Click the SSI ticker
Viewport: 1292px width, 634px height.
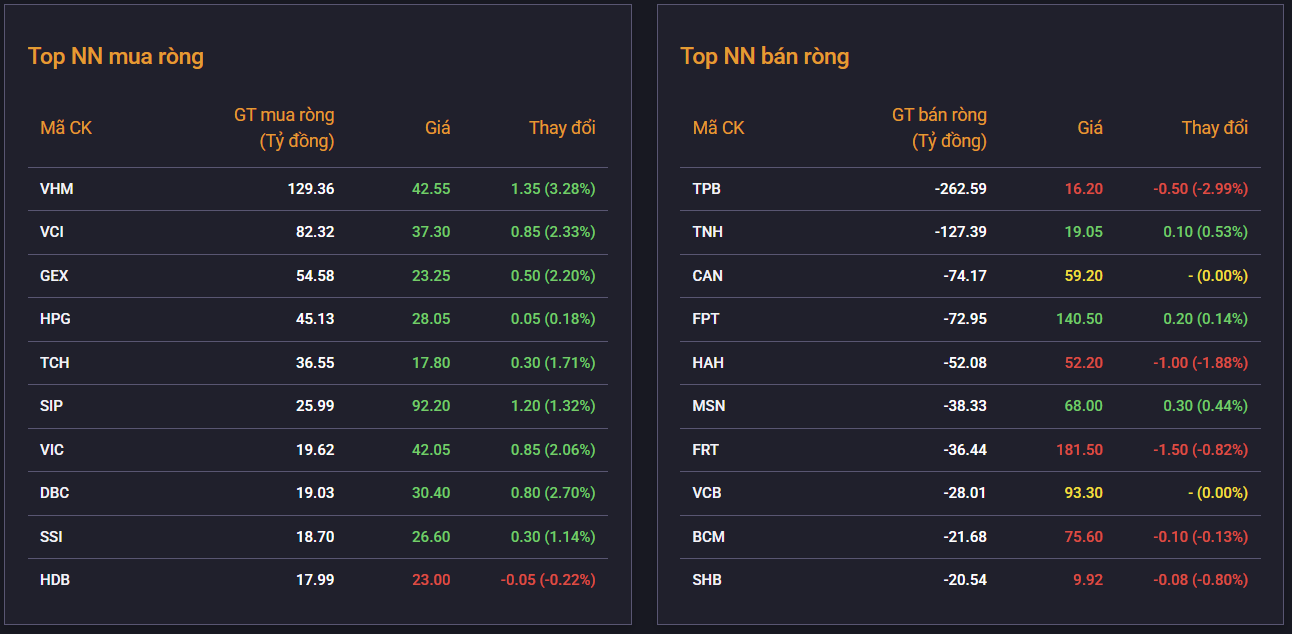tap(51, 537)
